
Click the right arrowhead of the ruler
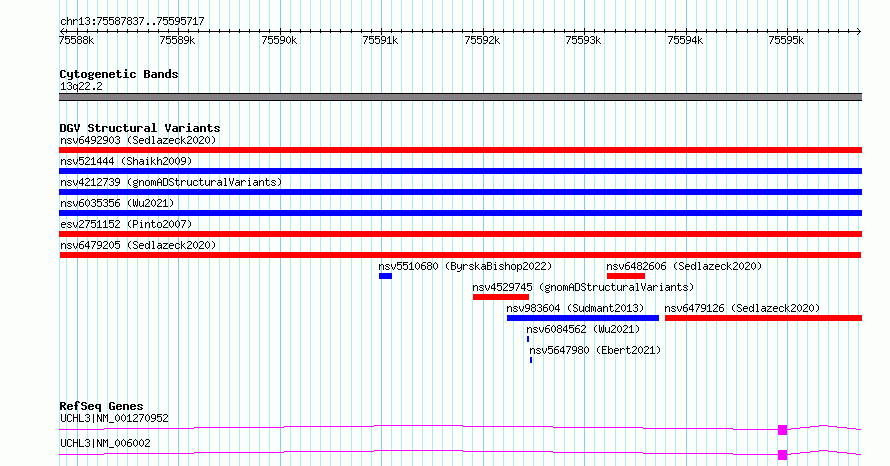click(859, 31)
